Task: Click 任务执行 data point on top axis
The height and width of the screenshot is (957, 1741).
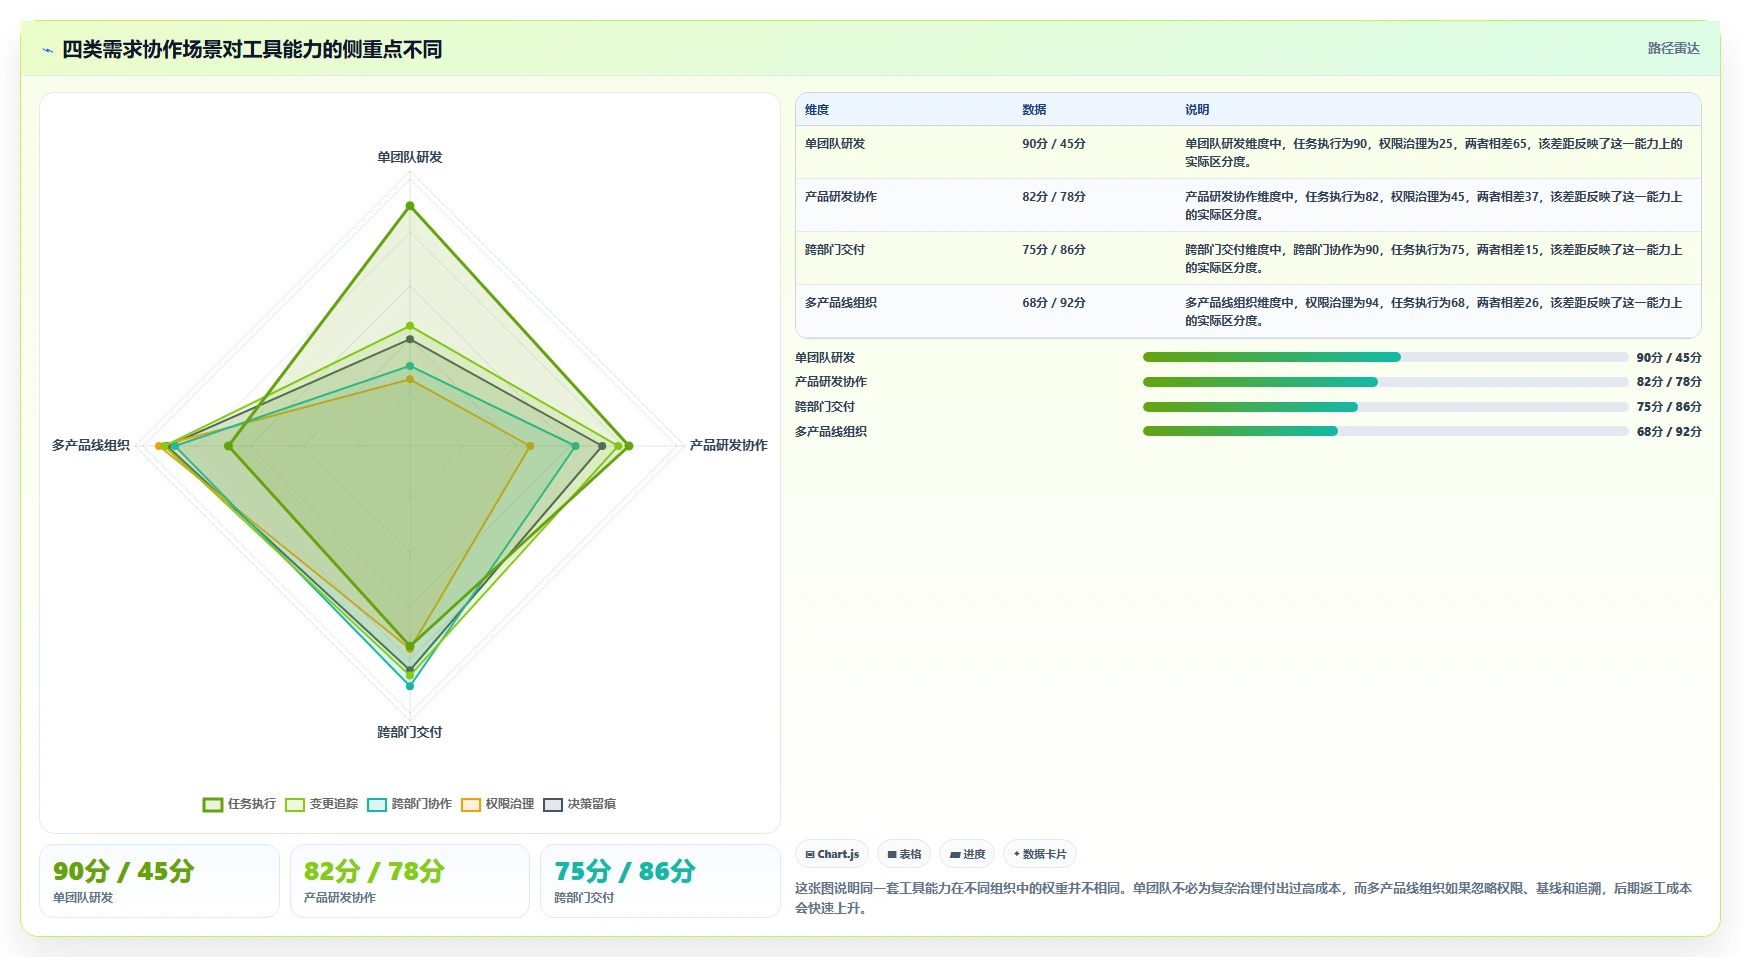Action: coord(409,206)
